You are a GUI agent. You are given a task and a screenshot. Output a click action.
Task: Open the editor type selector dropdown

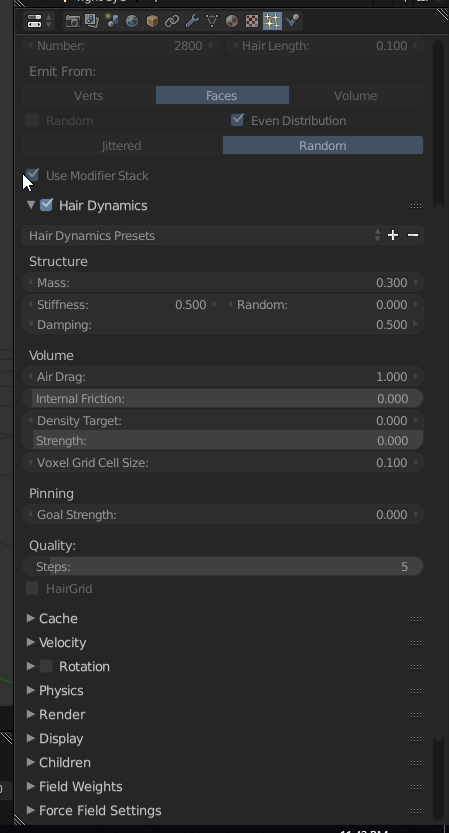(x=39, y=21)
